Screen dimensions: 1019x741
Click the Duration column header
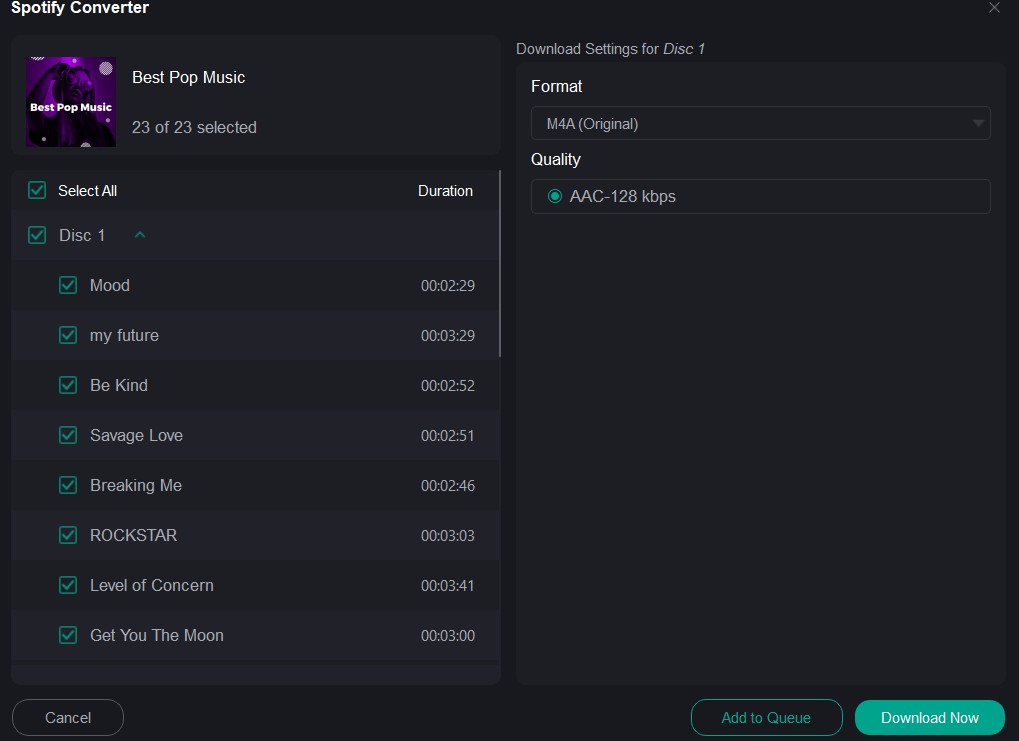coord(445,190)
